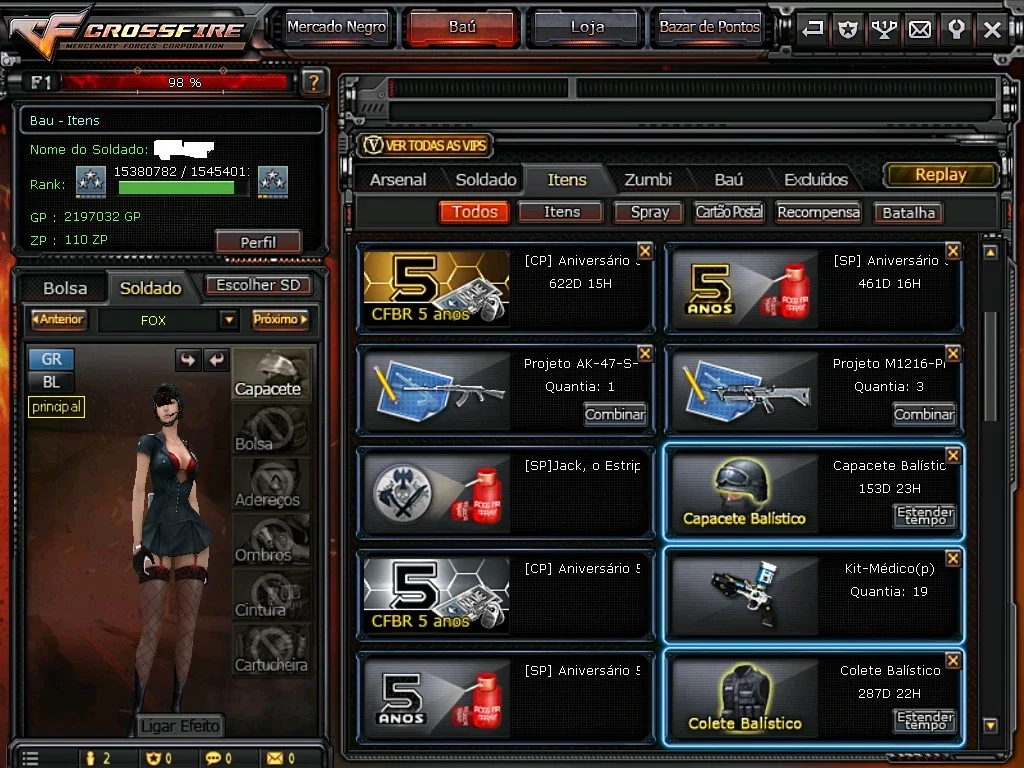Viewport: 1024px width, 768px height.
Task: Filter items by Spray
Action: pyautogui.click(x=649, y=212)
